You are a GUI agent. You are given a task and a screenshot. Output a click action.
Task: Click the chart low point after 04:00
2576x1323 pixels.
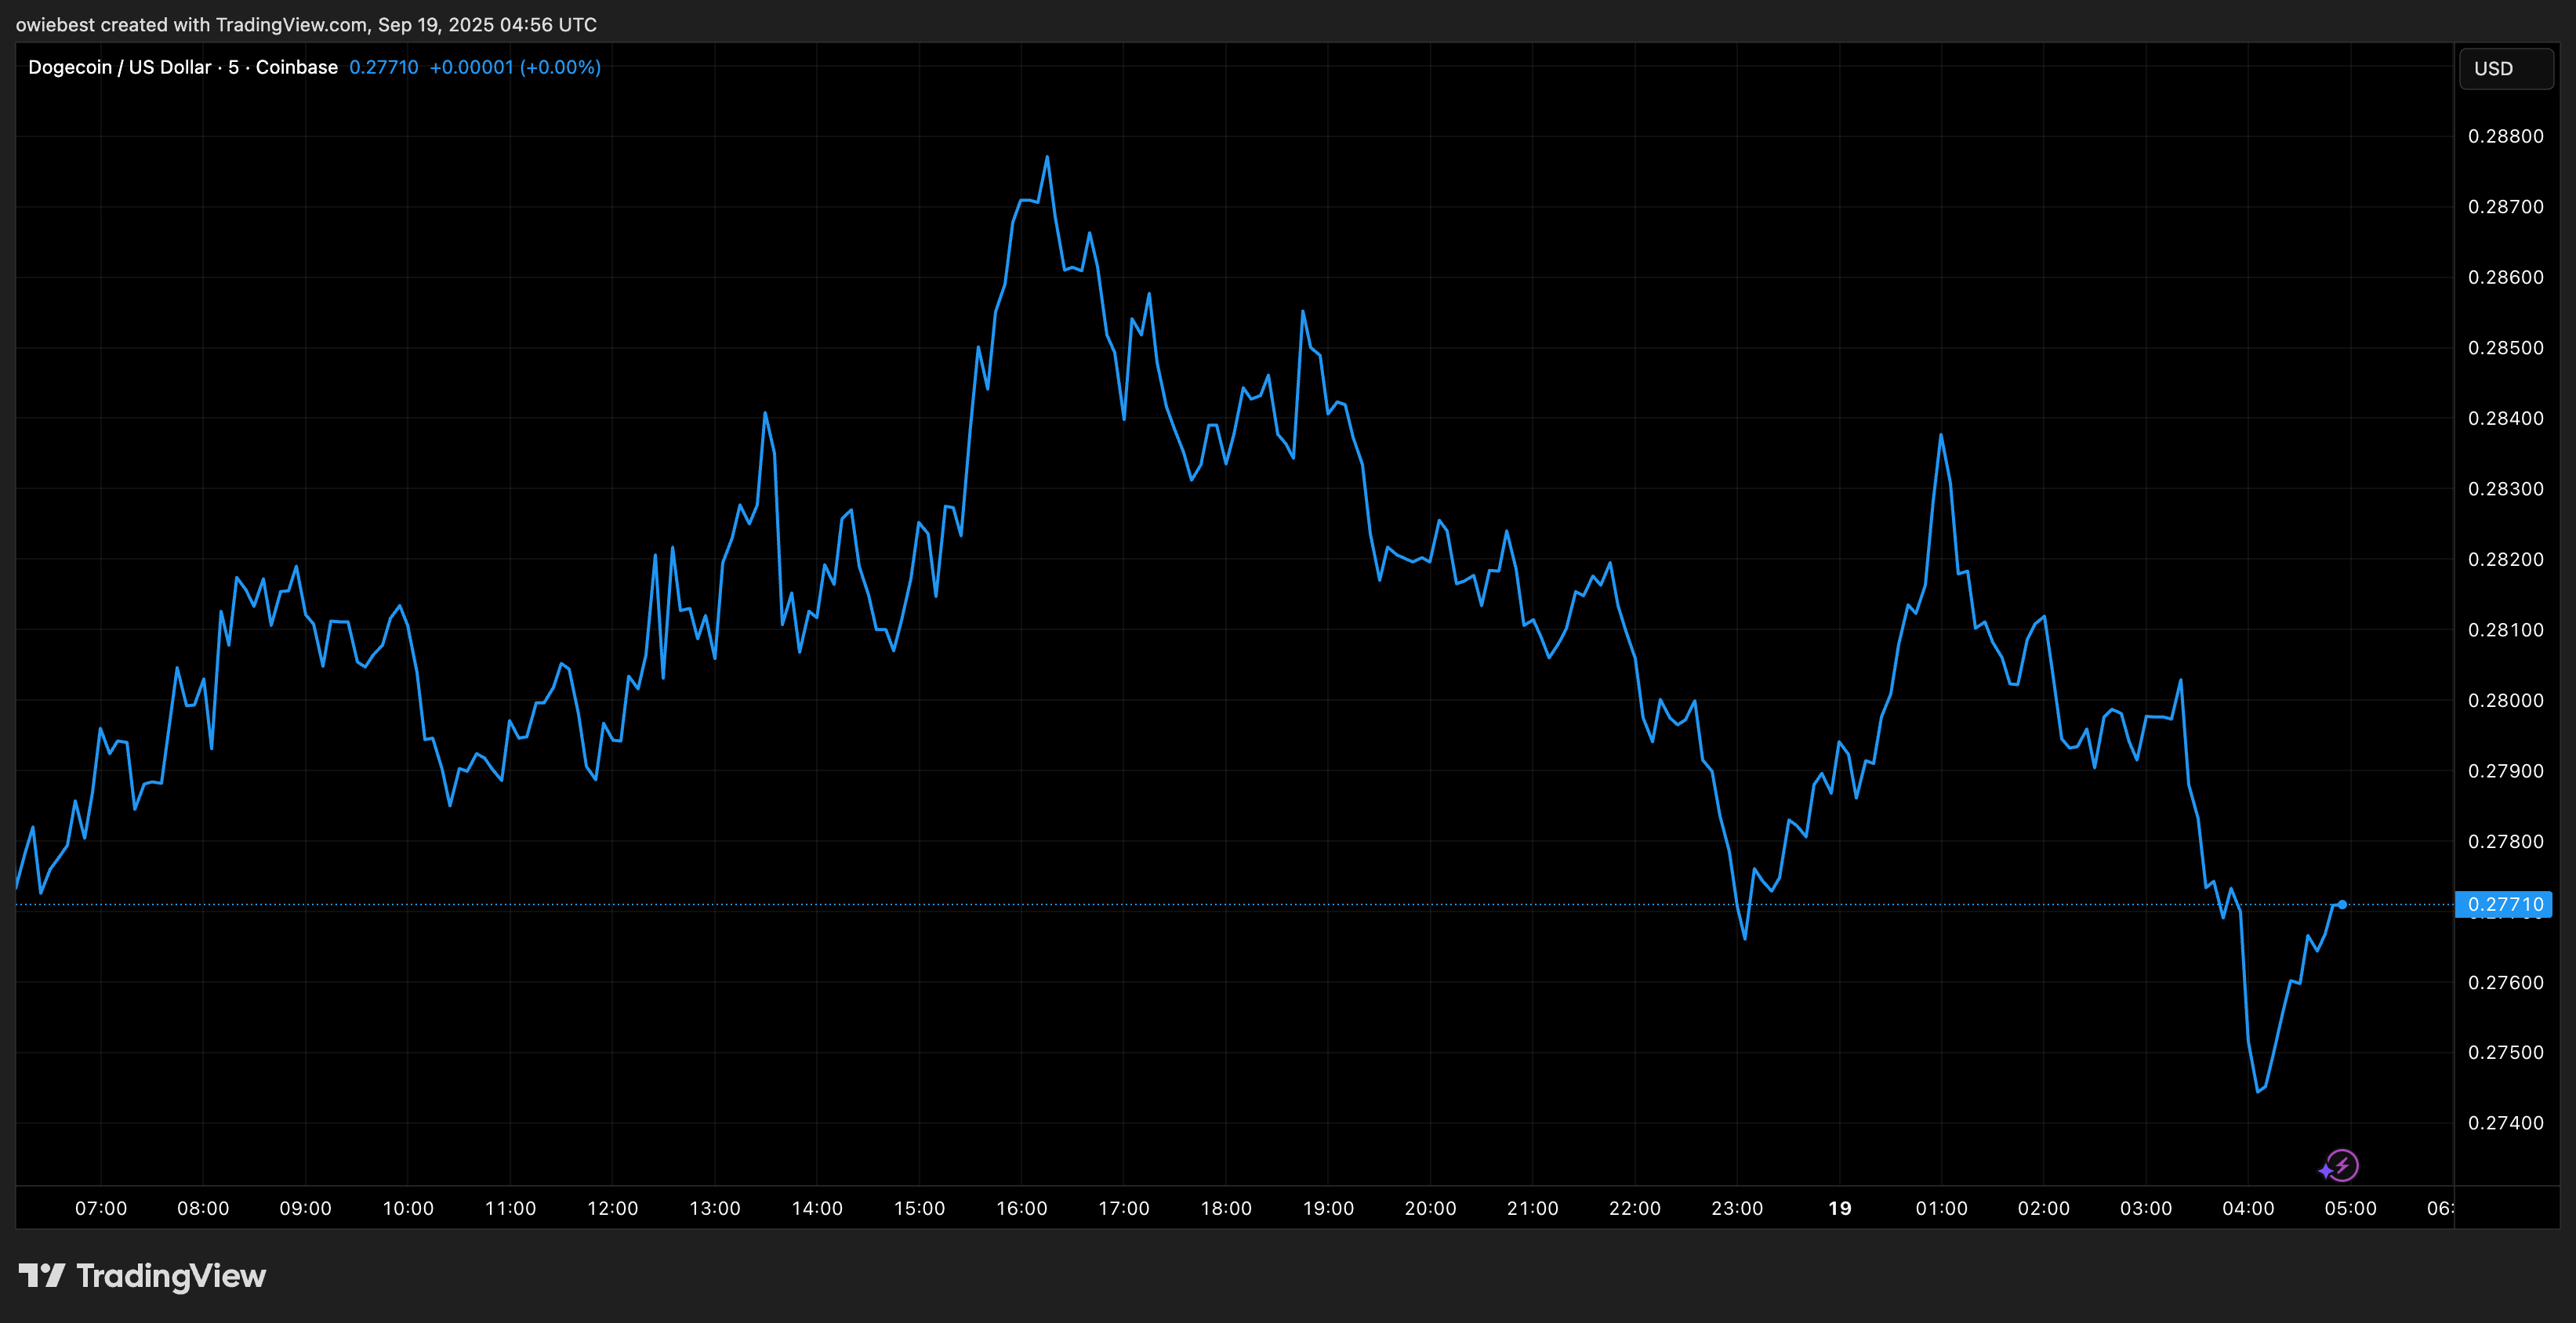(2258, 1091)
